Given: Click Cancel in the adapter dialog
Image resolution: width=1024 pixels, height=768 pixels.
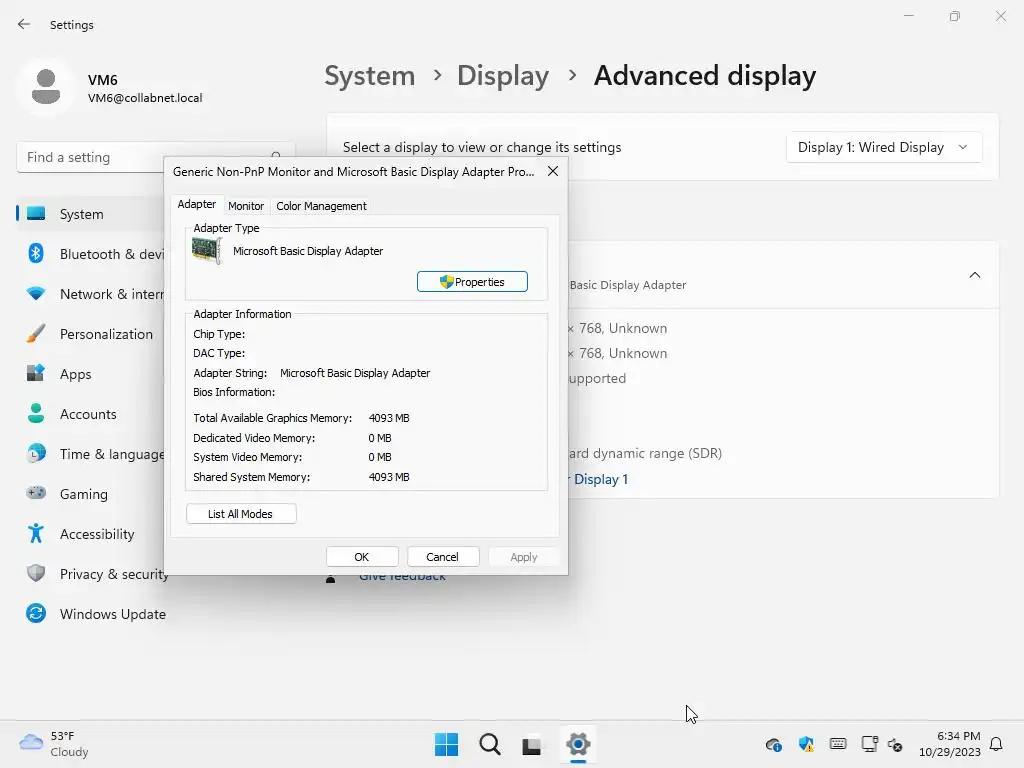Looking at the screenshot, I should (443, 557).
